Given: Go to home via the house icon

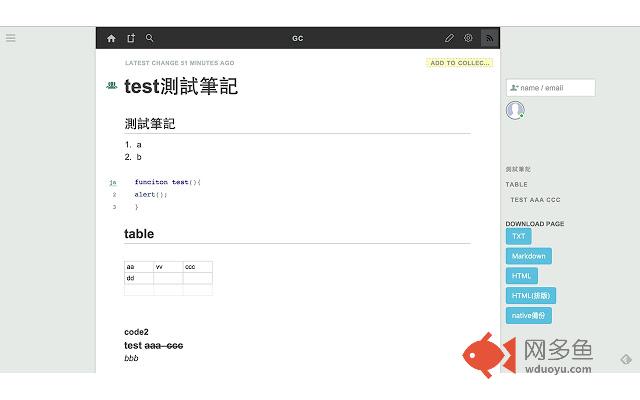Looking at the screenshot, I should 111,38.
